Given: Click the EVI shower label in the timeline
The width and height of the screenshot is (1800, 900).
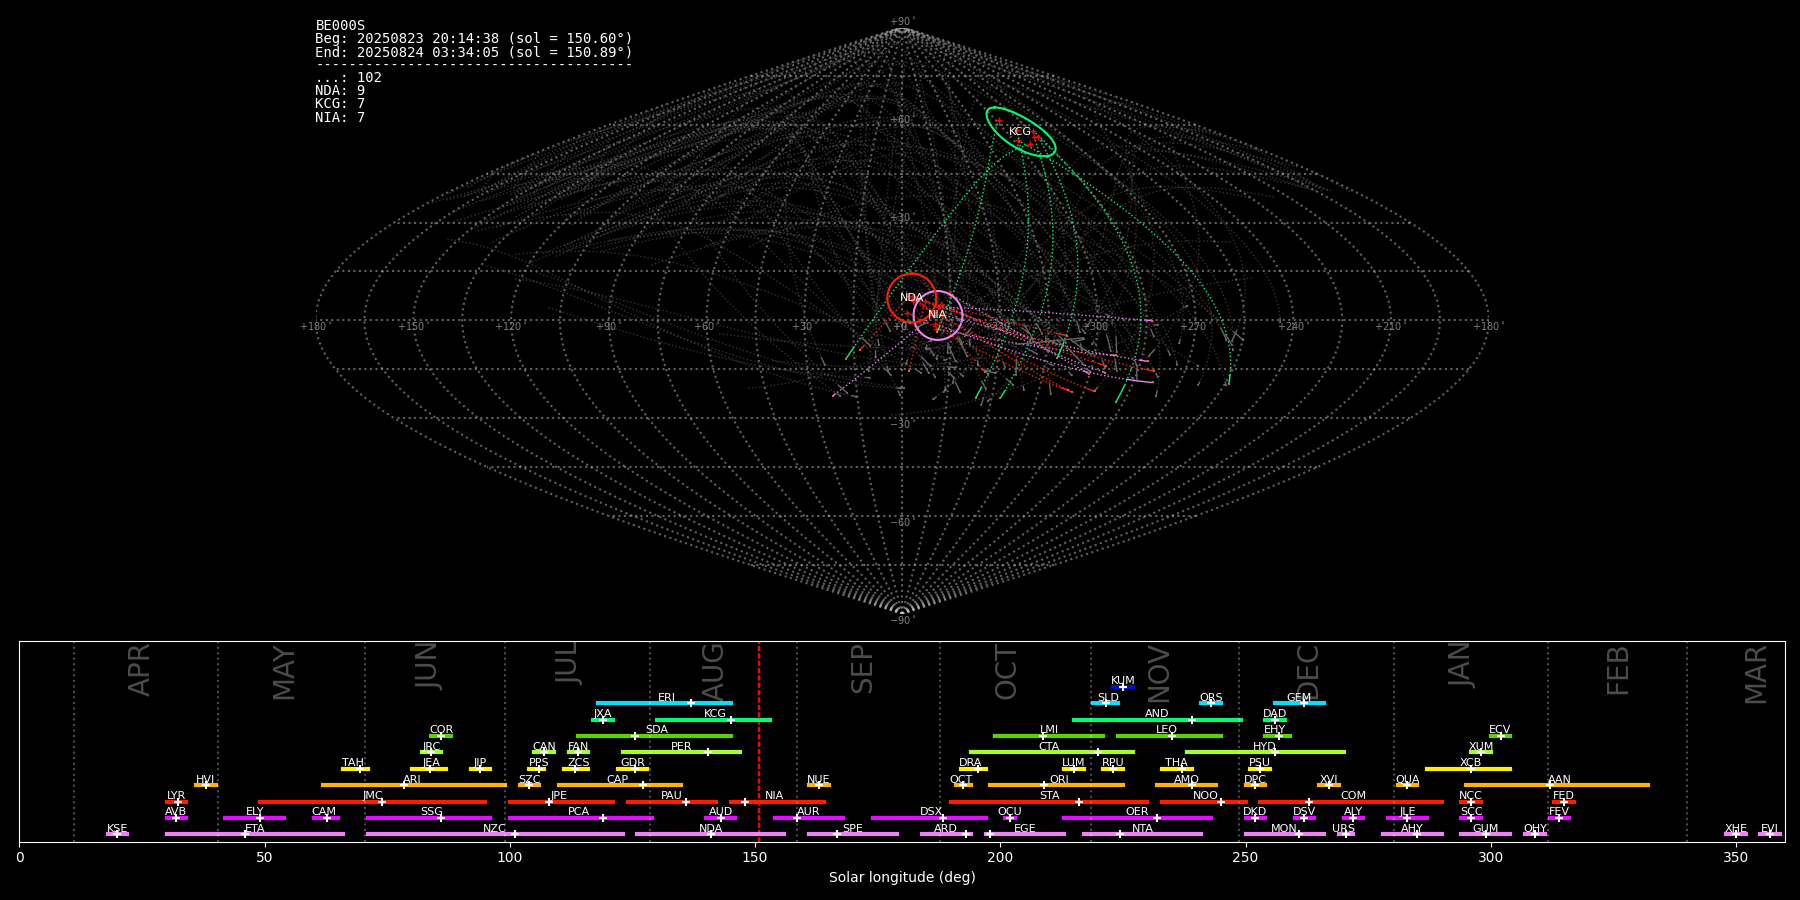Looking at the screenshot, I should 1769,829.
